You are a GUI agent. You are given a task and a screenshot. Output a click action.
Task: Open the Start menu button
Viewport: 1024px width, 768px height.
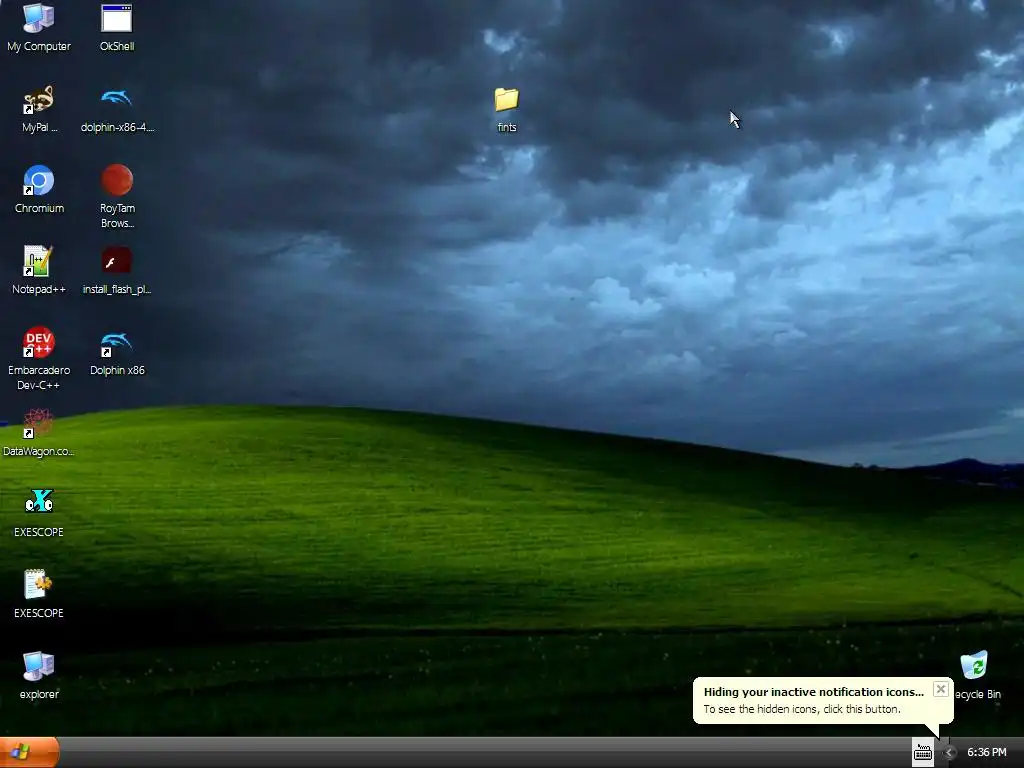[29, 752]
